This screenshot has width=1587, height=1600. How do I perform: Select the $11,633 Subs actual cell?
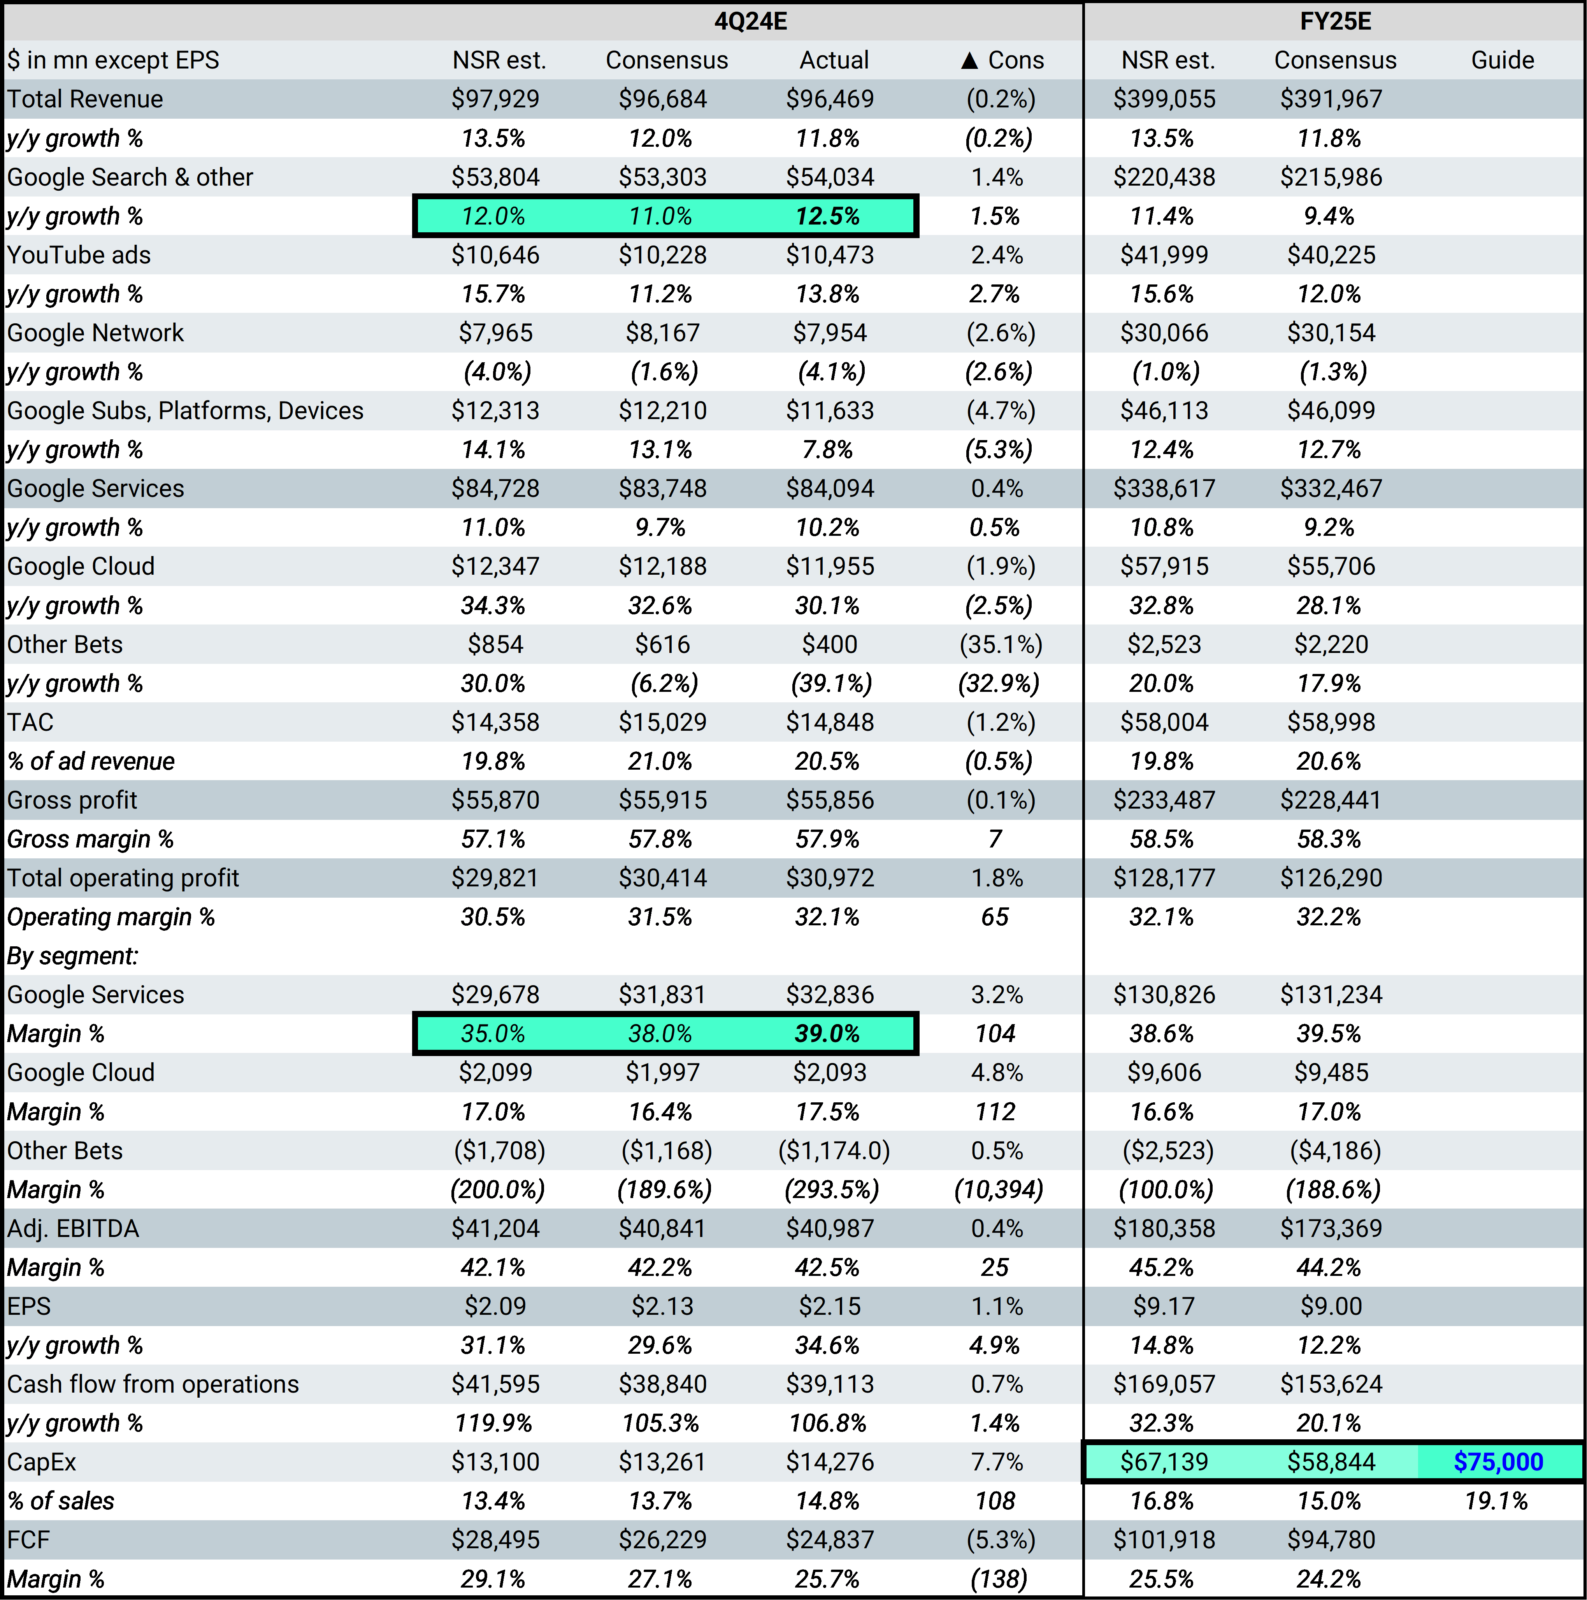(x=829, y=411)
